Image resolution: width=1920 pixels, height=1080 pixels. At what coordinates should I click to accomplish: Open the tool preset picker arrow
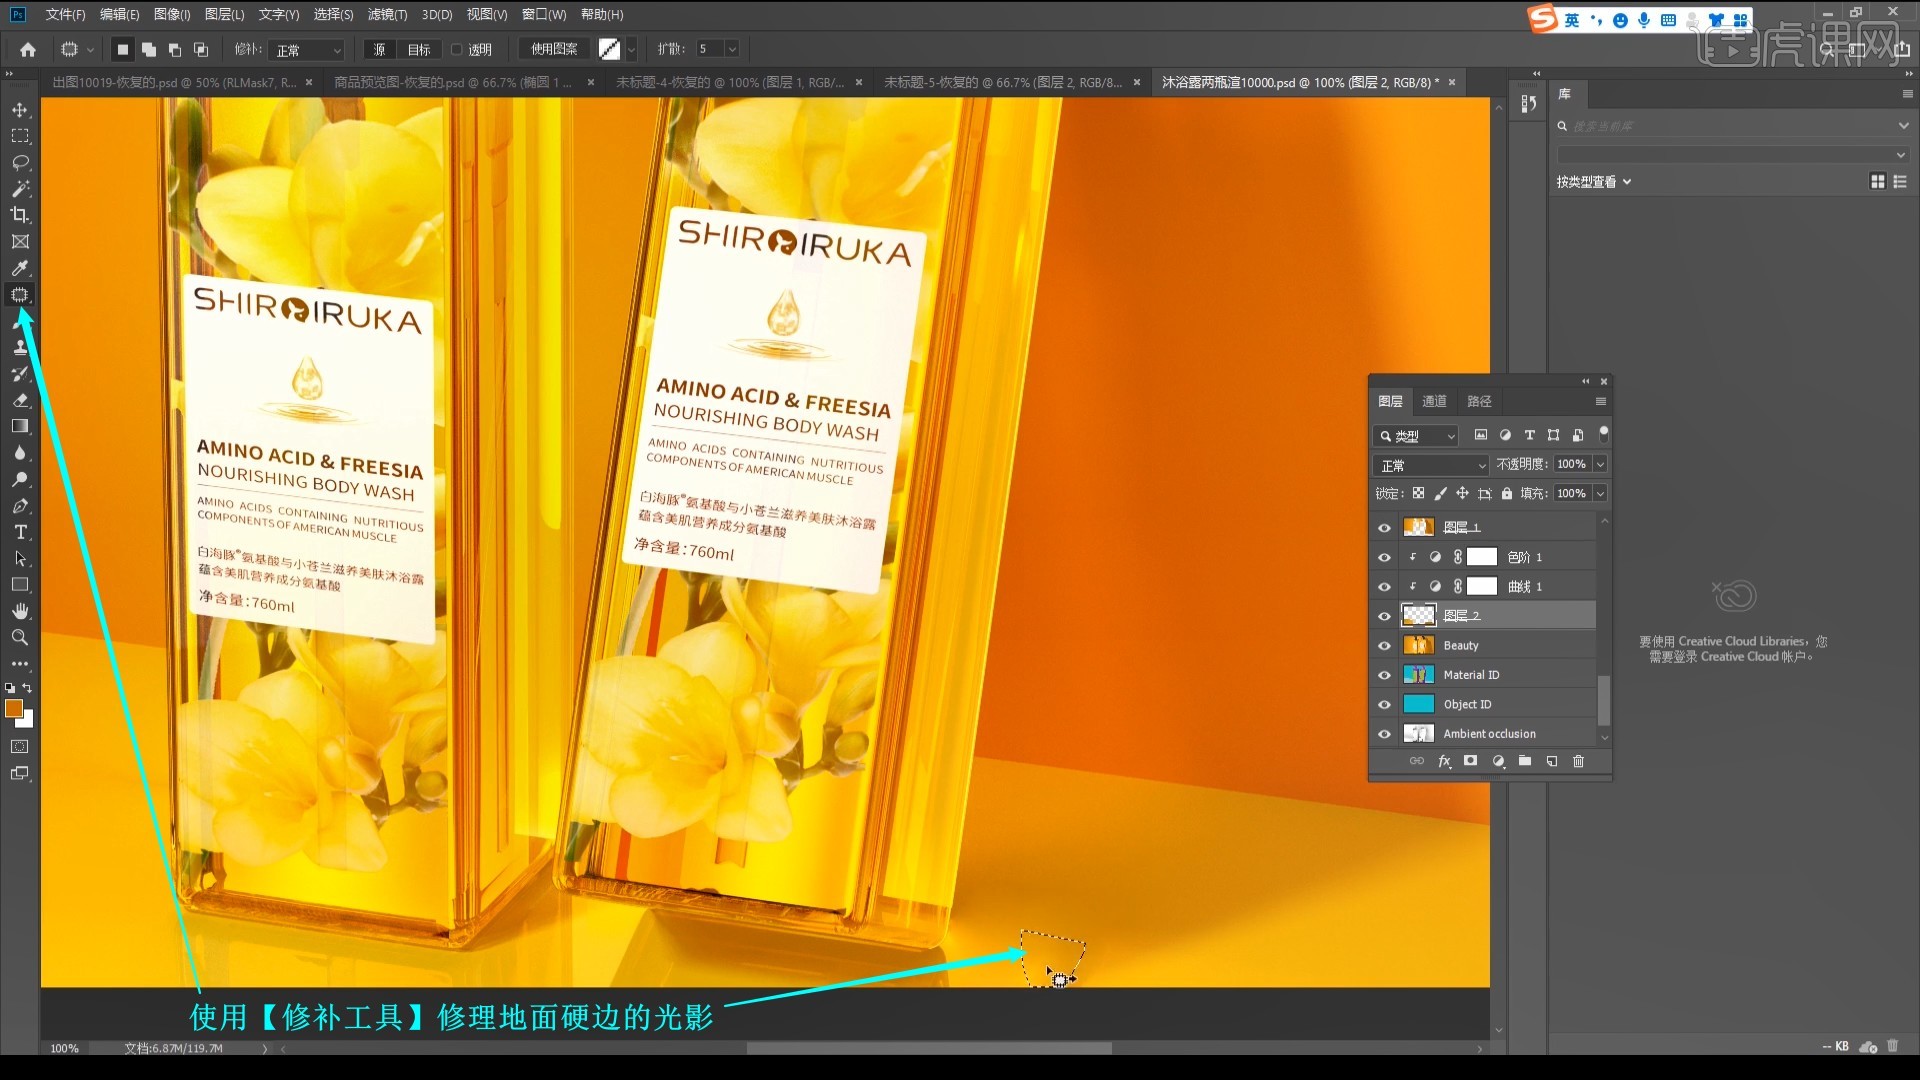(x=90, y=49)
